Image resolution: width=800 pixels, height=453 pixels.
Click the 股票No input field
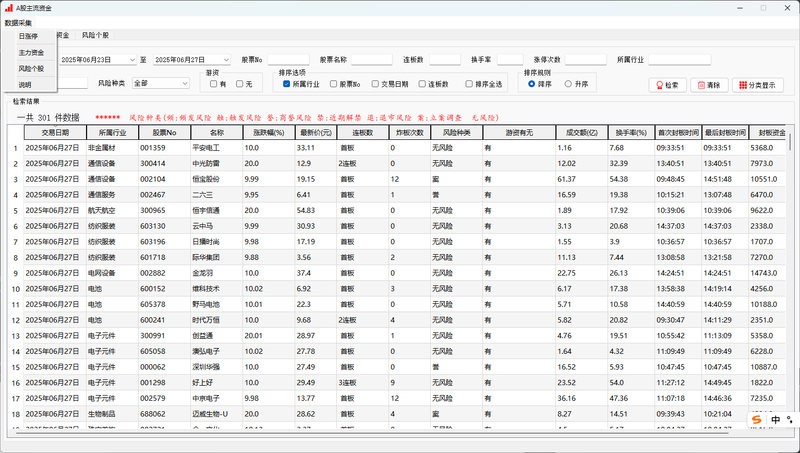tap(288, 60)
